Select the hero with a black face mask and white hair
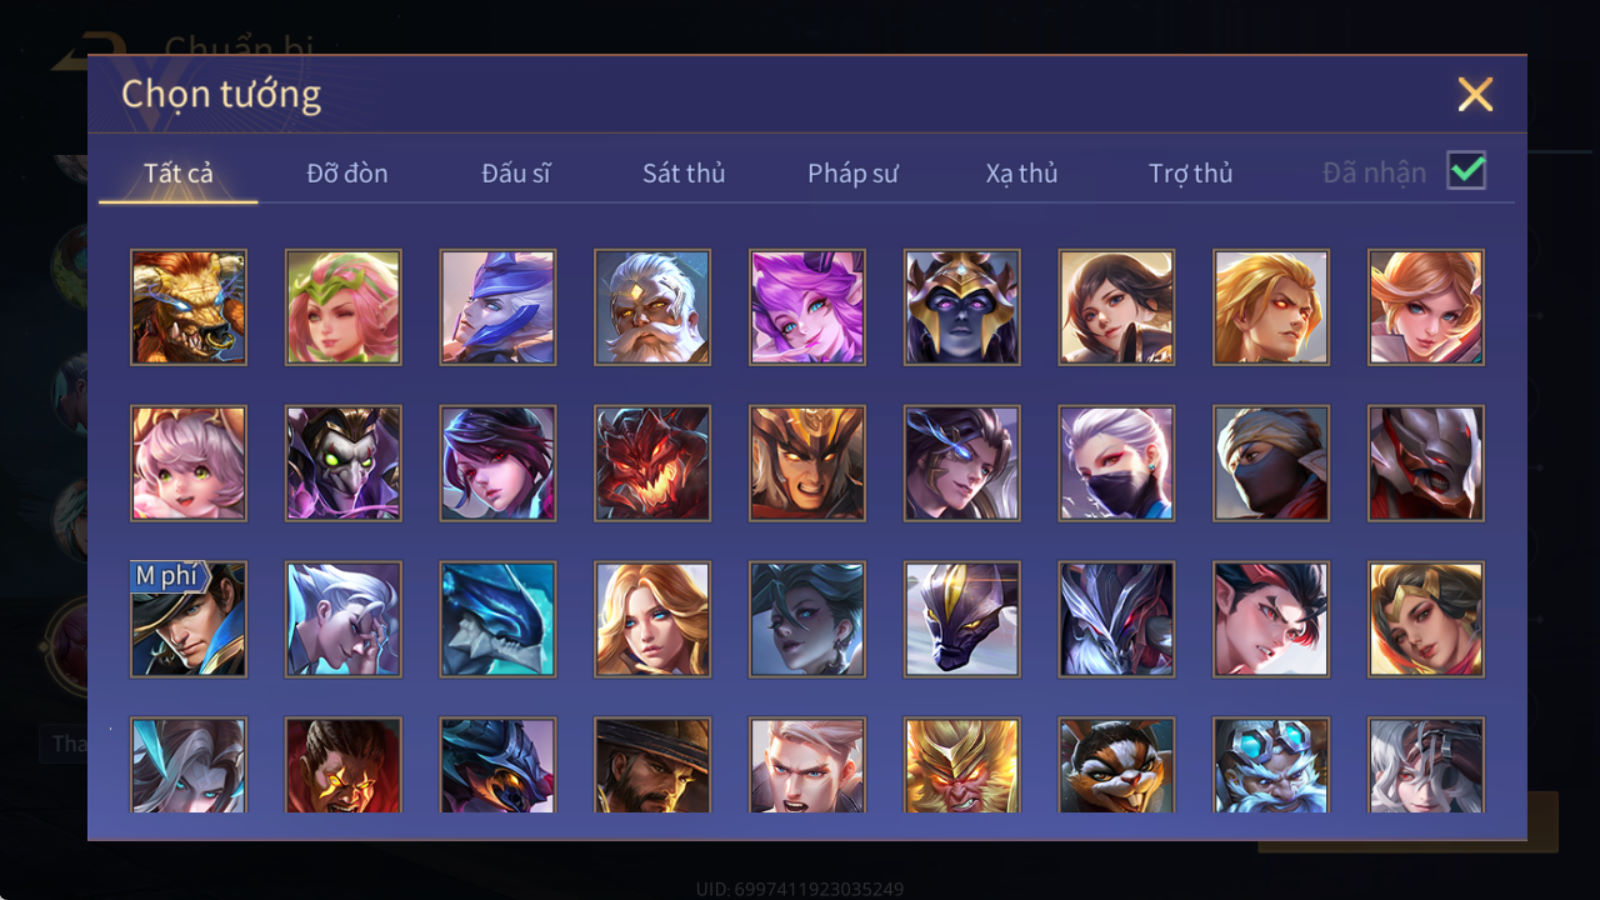 [1116, 463]
